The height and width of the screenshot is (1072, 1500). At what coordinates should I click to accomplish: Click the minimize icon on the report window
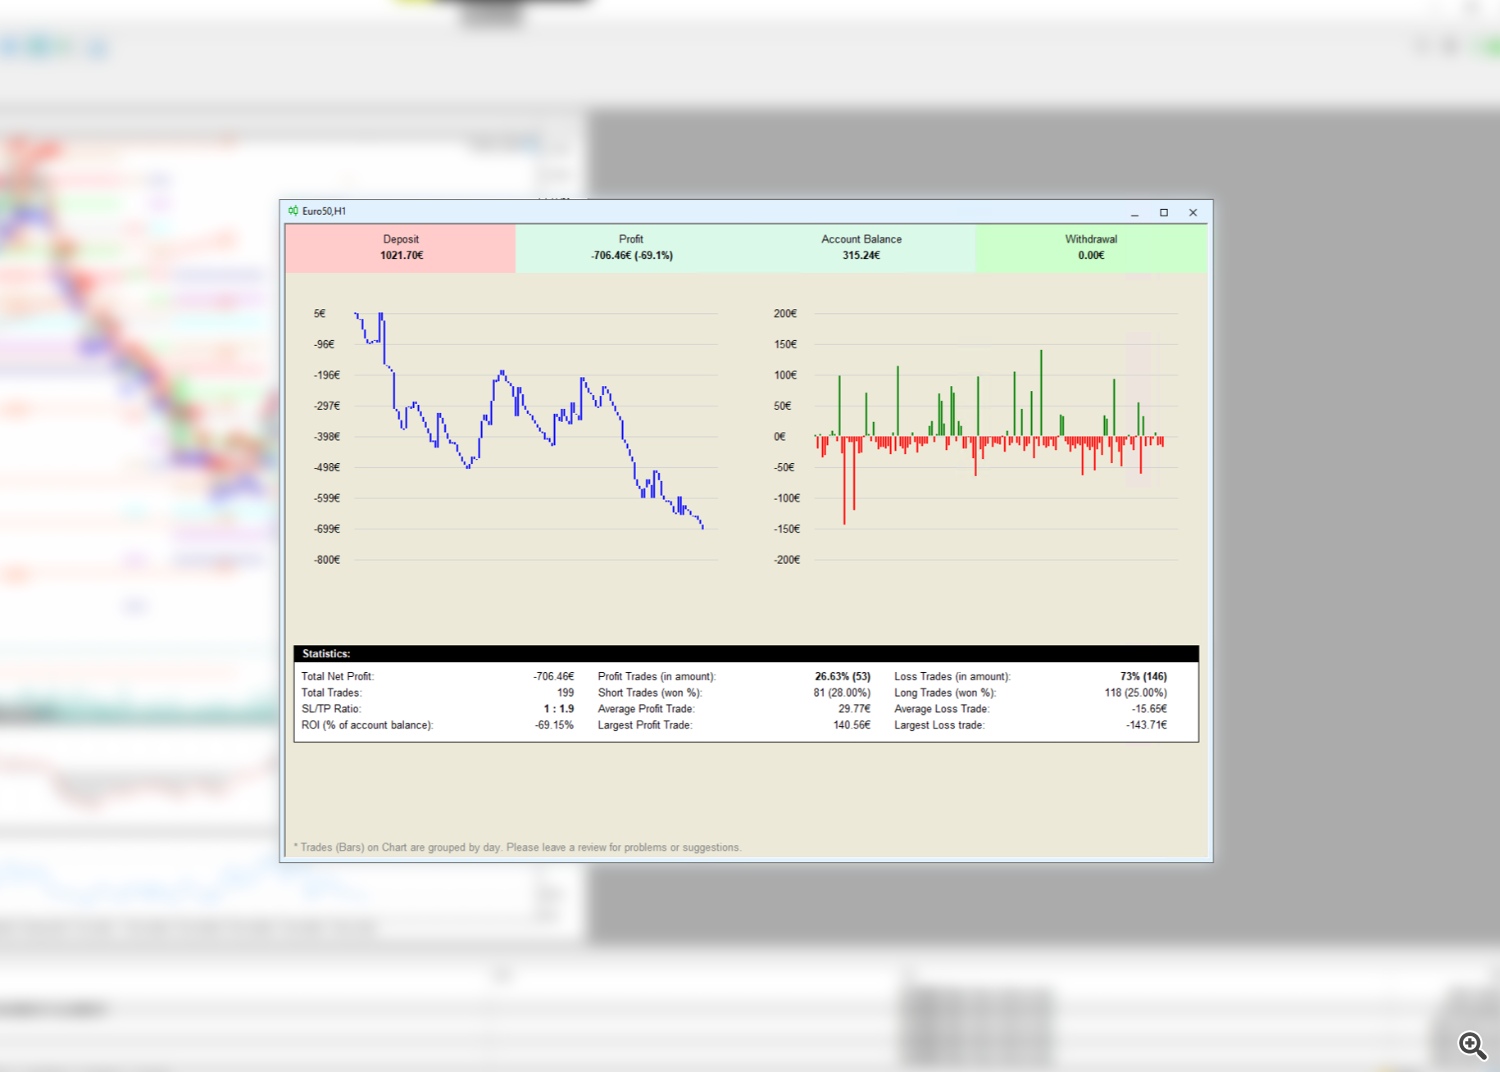(1134, 213)
